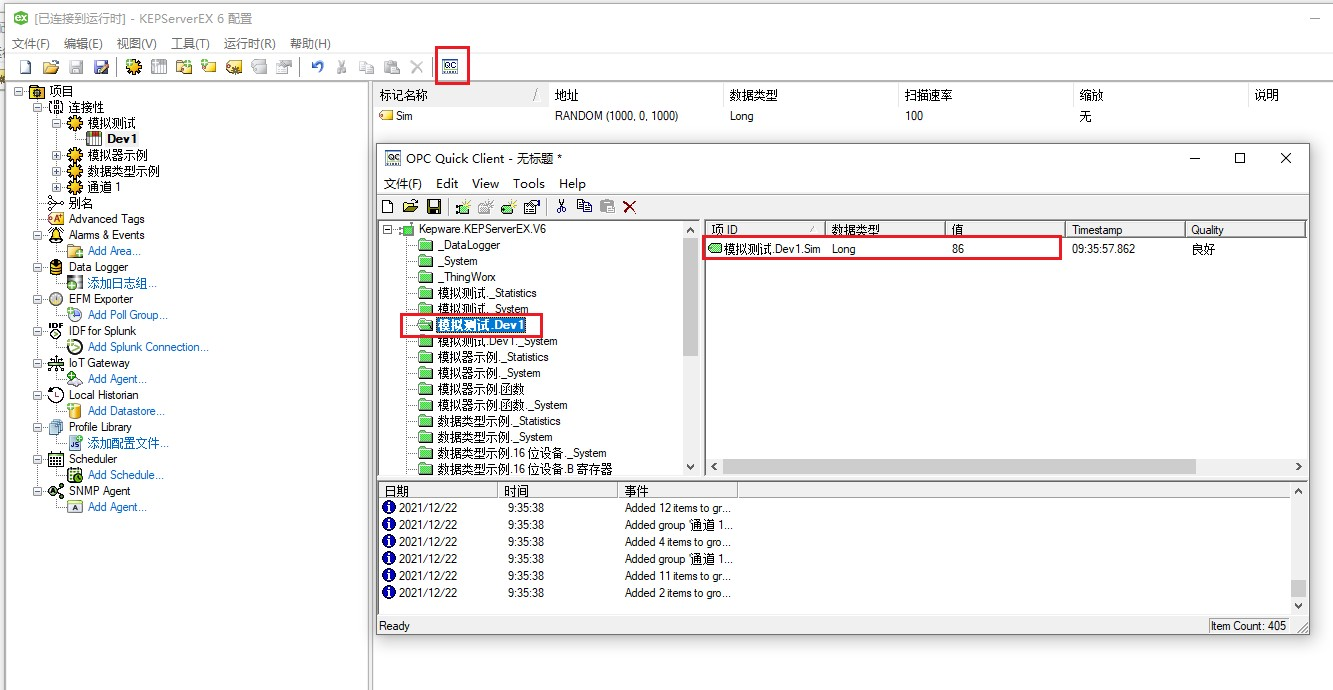Open the Tools menu in OPC Quick Client
The image size is (1333, 690).
(528, 183)
